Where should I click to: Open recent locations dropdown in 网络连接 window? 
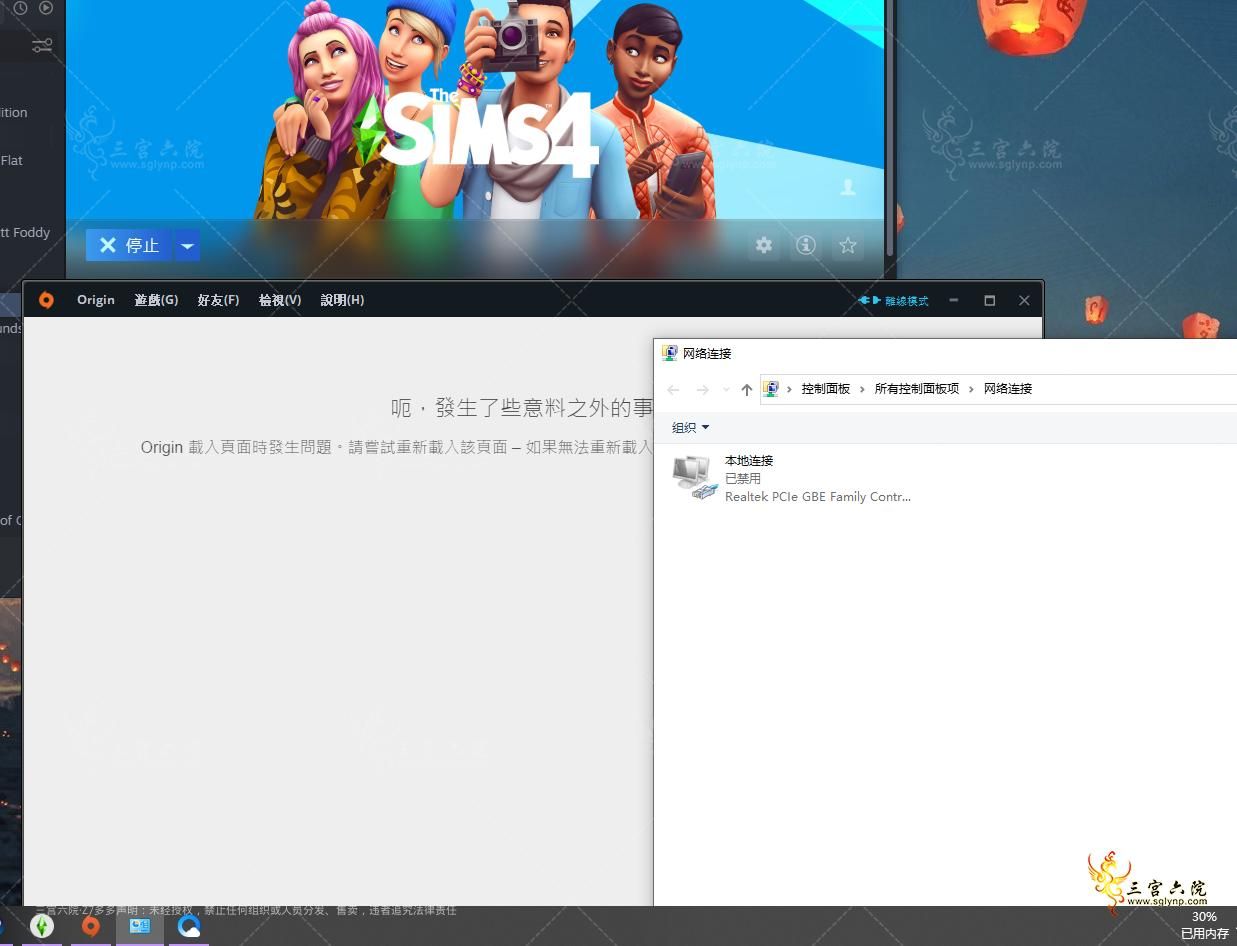pos(726,390)
